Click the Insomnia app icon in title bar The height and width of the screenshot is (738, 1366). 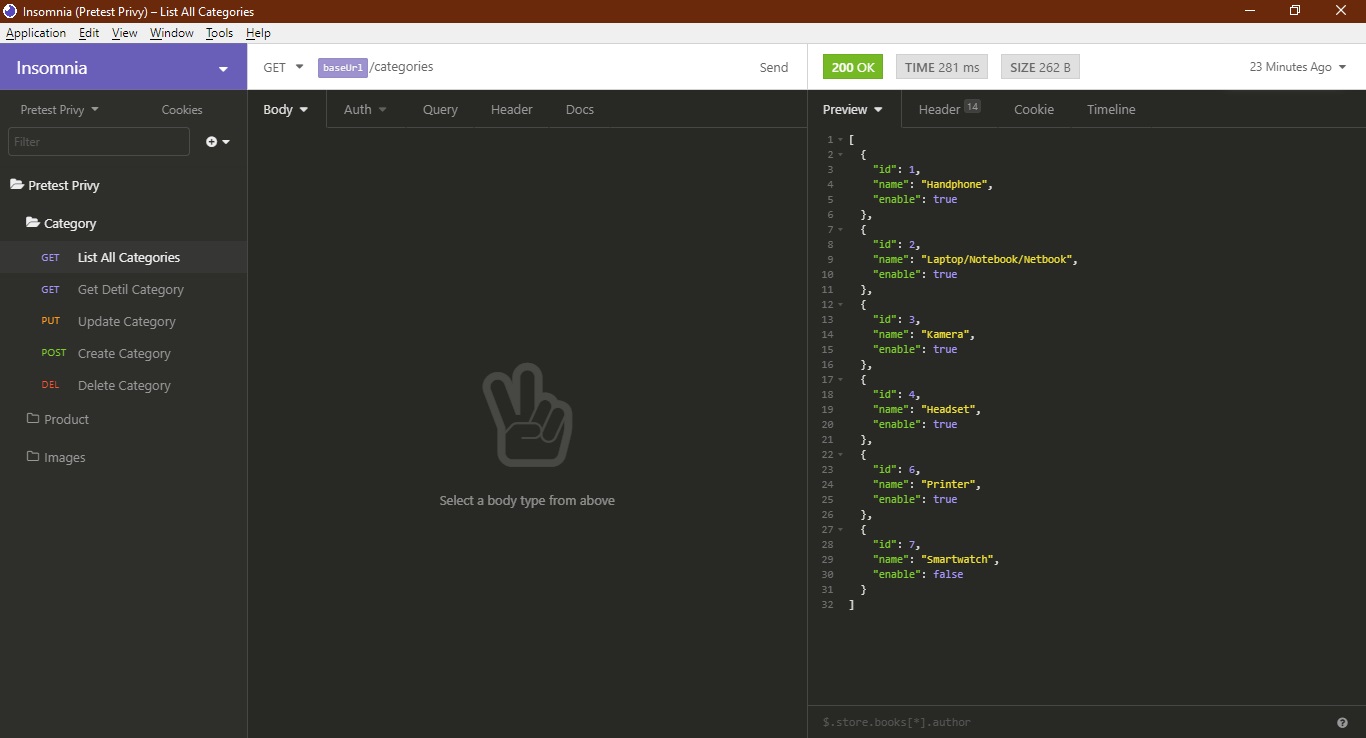pos(11,11)
